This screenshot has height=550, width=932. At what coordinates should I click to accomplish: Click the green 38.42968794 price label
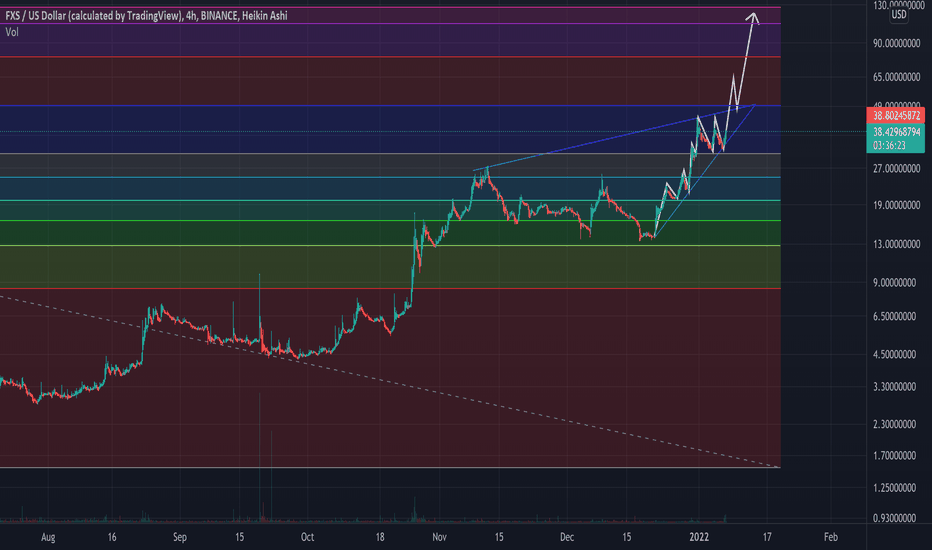point(896,132)
